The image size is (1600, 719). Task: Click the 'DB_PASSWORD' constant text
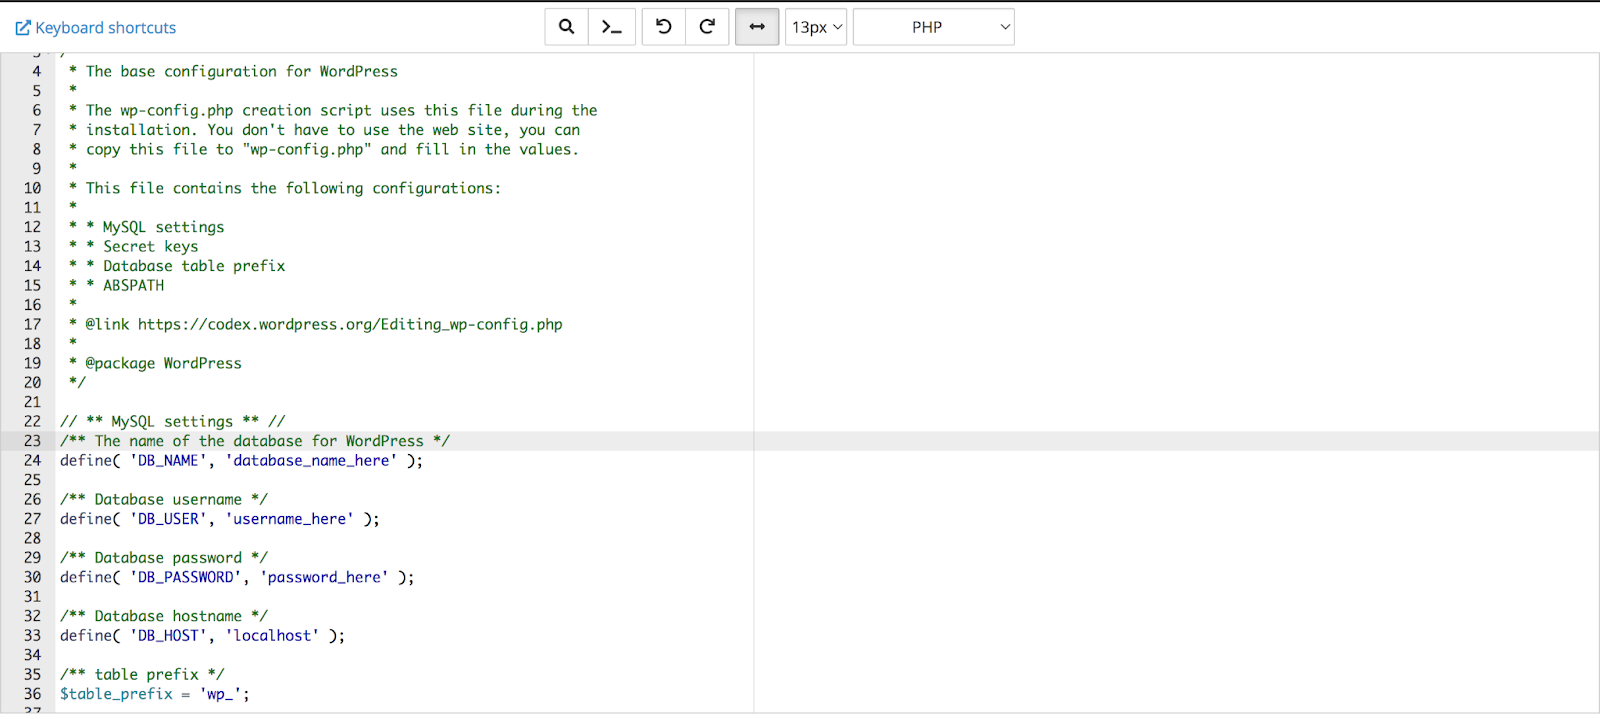(185, 578)
